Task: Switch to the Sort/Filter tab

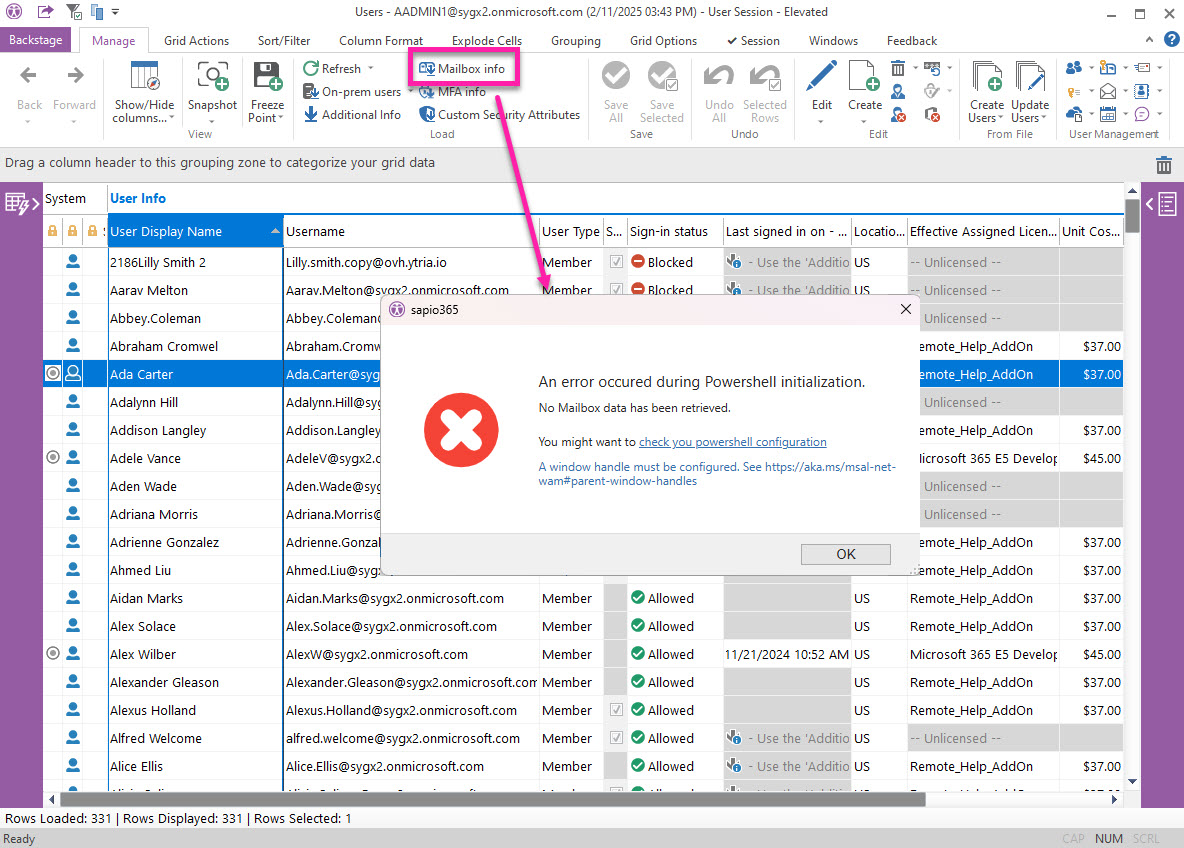Action: pos(284,41)
